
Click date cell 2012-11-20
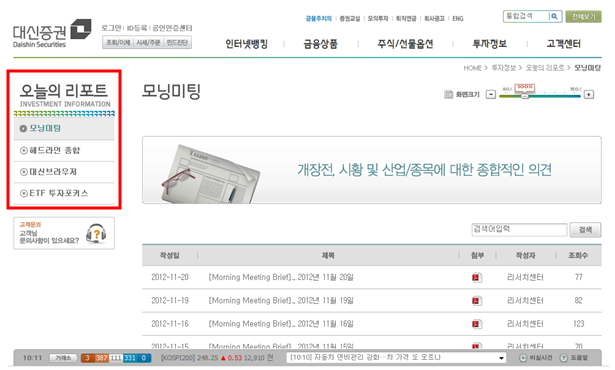tap(170, 277)
